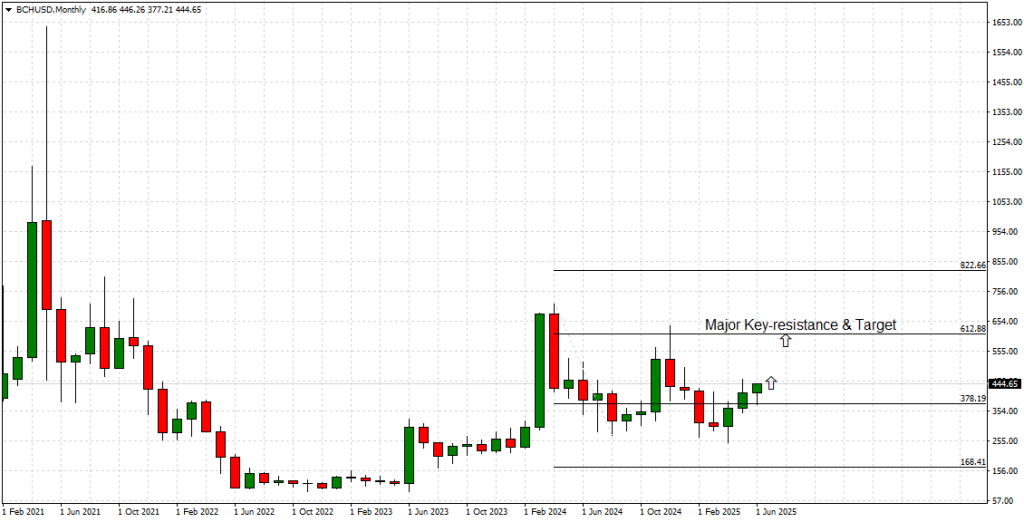Click the 555.00 price axis label
The width and height of the screenshot is (1024, 522).
pos(1006,351)
